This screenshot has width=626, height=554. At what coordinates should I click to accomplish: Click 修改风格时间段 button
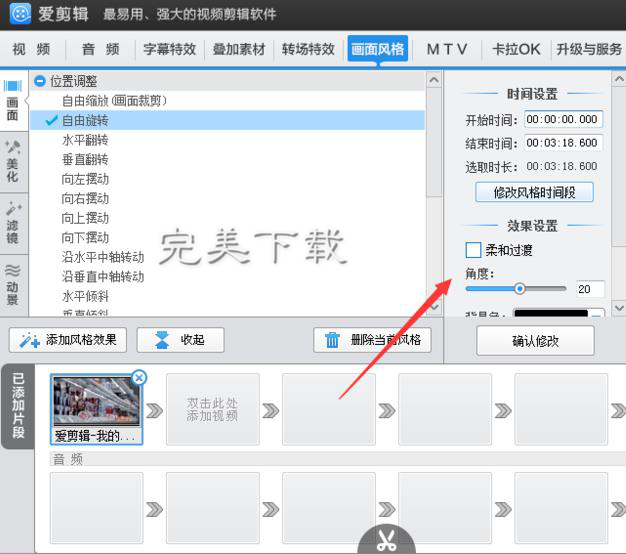(534, 192)
